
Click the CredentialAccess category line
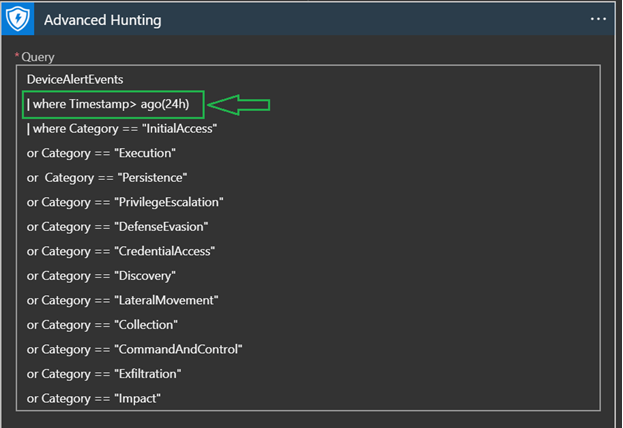pyautogui.click(x=121, y=251)
